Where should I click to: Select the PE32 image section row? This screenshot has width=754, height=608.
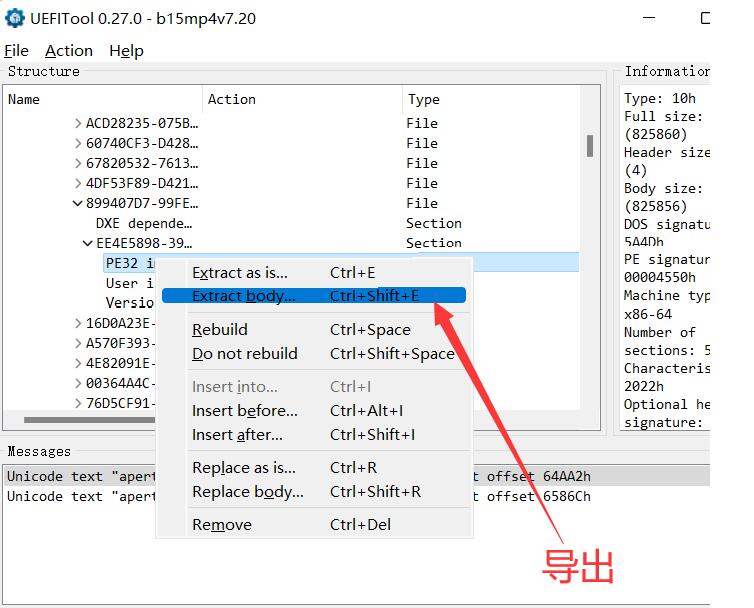click(x=129, y=263)
